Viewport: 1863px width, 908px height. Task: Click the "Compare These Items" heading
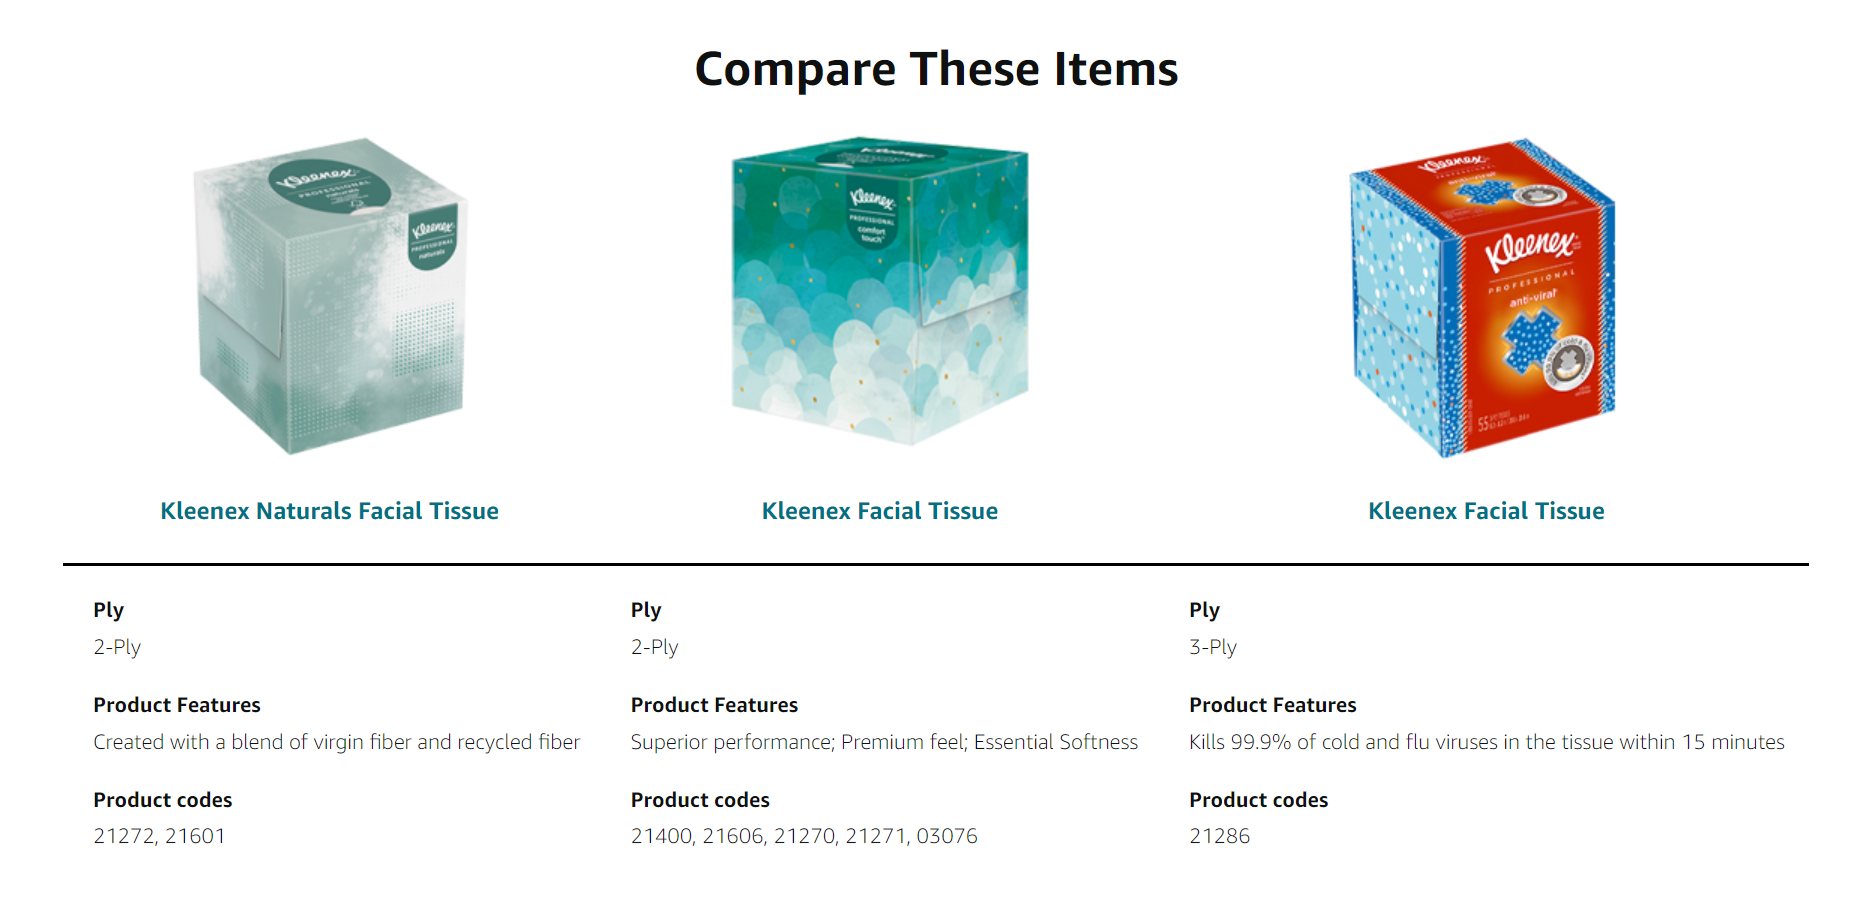[x=936, y=69]
